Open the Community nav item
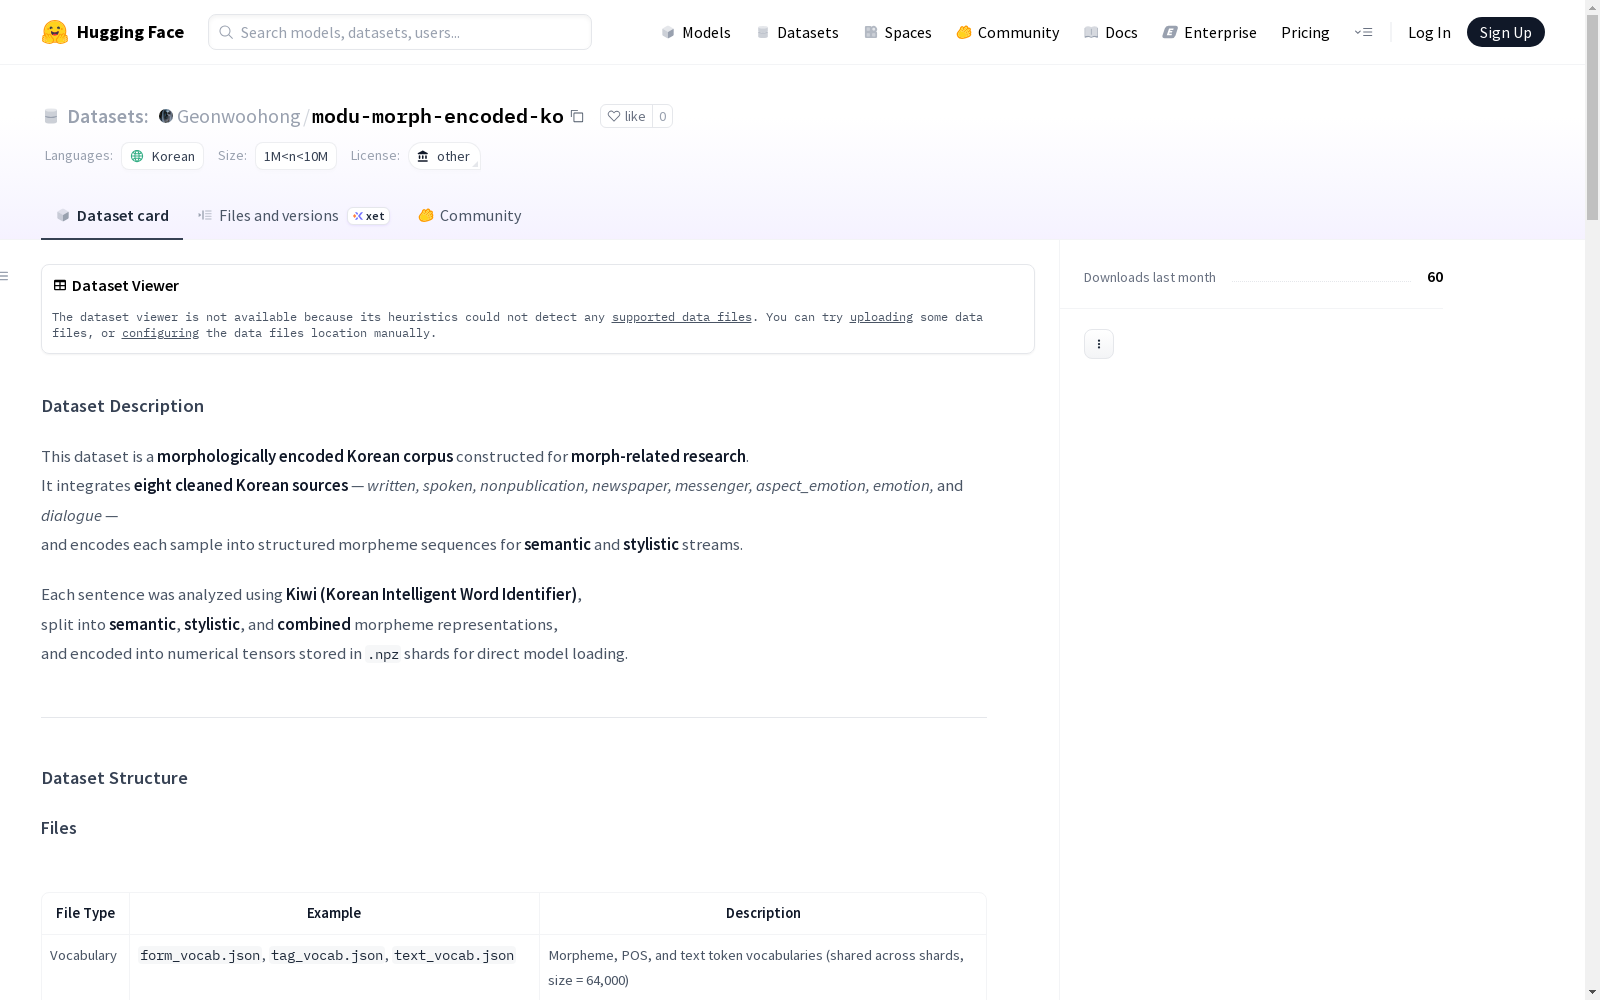Screen dimensions: 1600x1000 click(x=1007, y=32)
